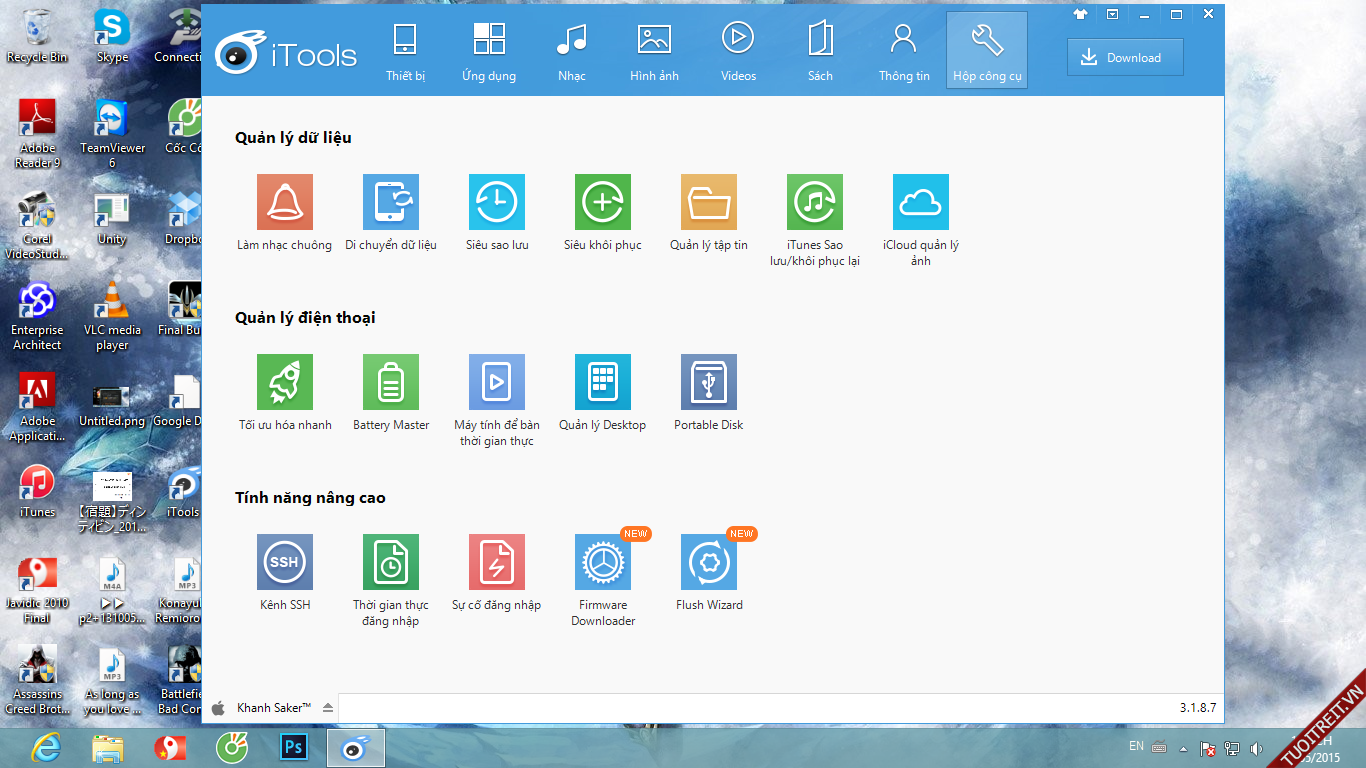Open Photoshop from the taskbar
The image size is (1366, 768).
[294, 747]
